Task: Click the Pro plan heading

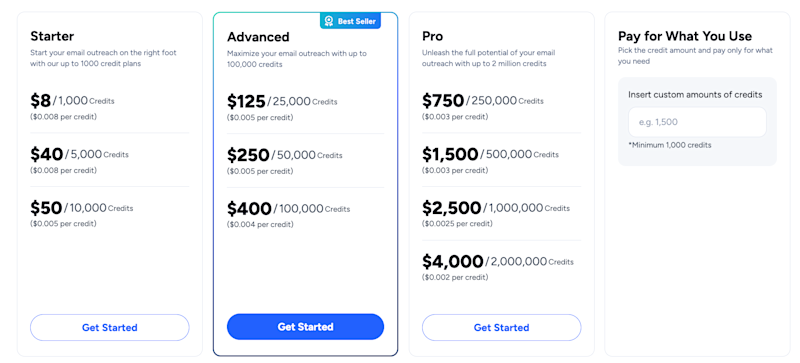Action: coord(433,36)
